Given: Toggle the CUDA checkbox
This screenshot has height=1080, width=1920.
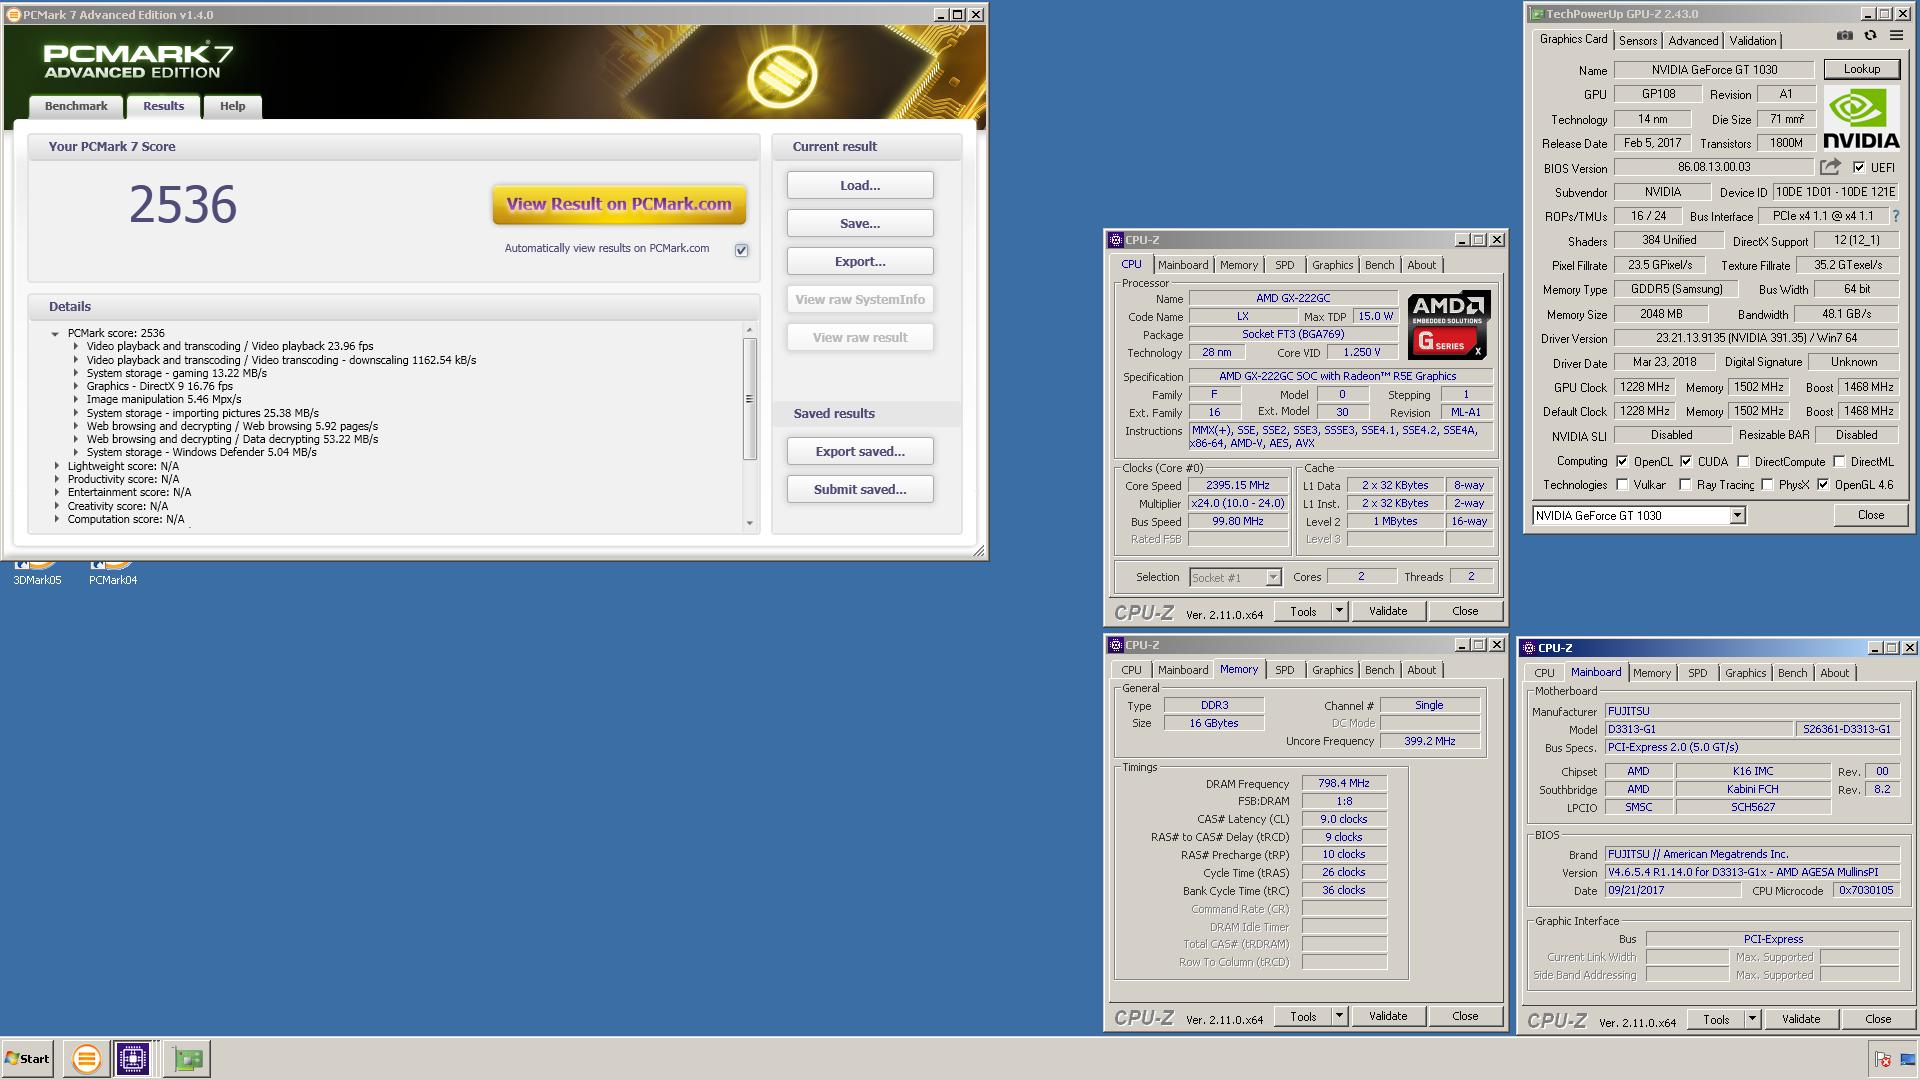Looking at the screenshot, I should 1686,461.
